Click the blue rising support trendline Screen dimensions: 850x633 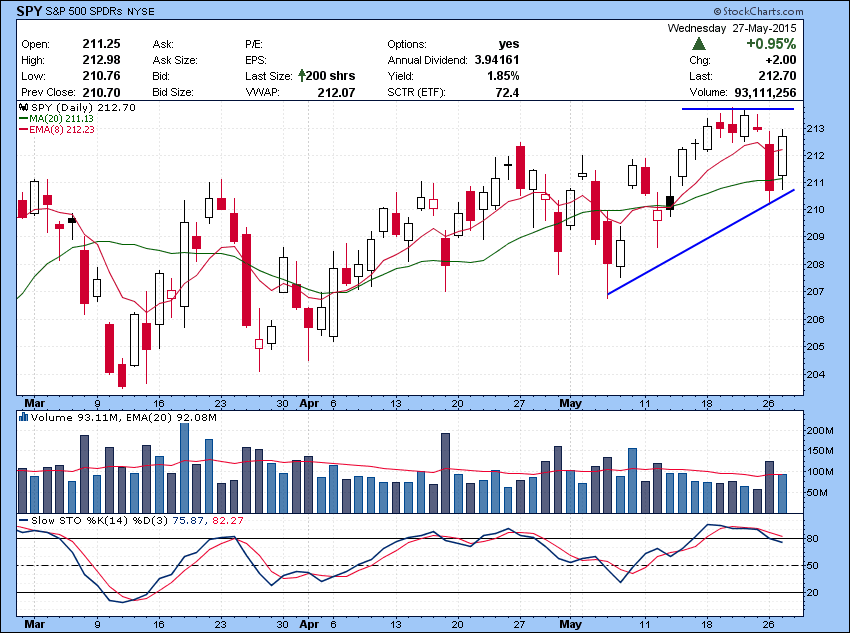700,242
